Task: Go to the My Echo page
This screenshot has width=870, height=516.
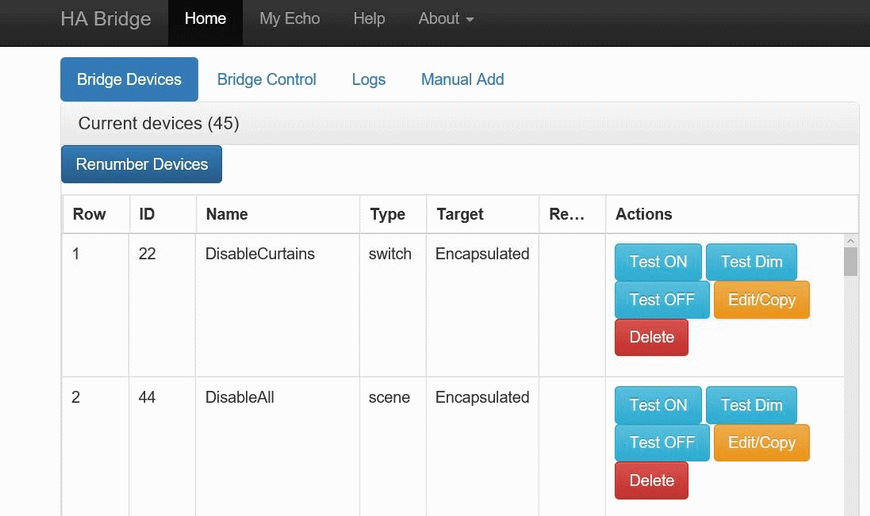Action: [290, 19]
